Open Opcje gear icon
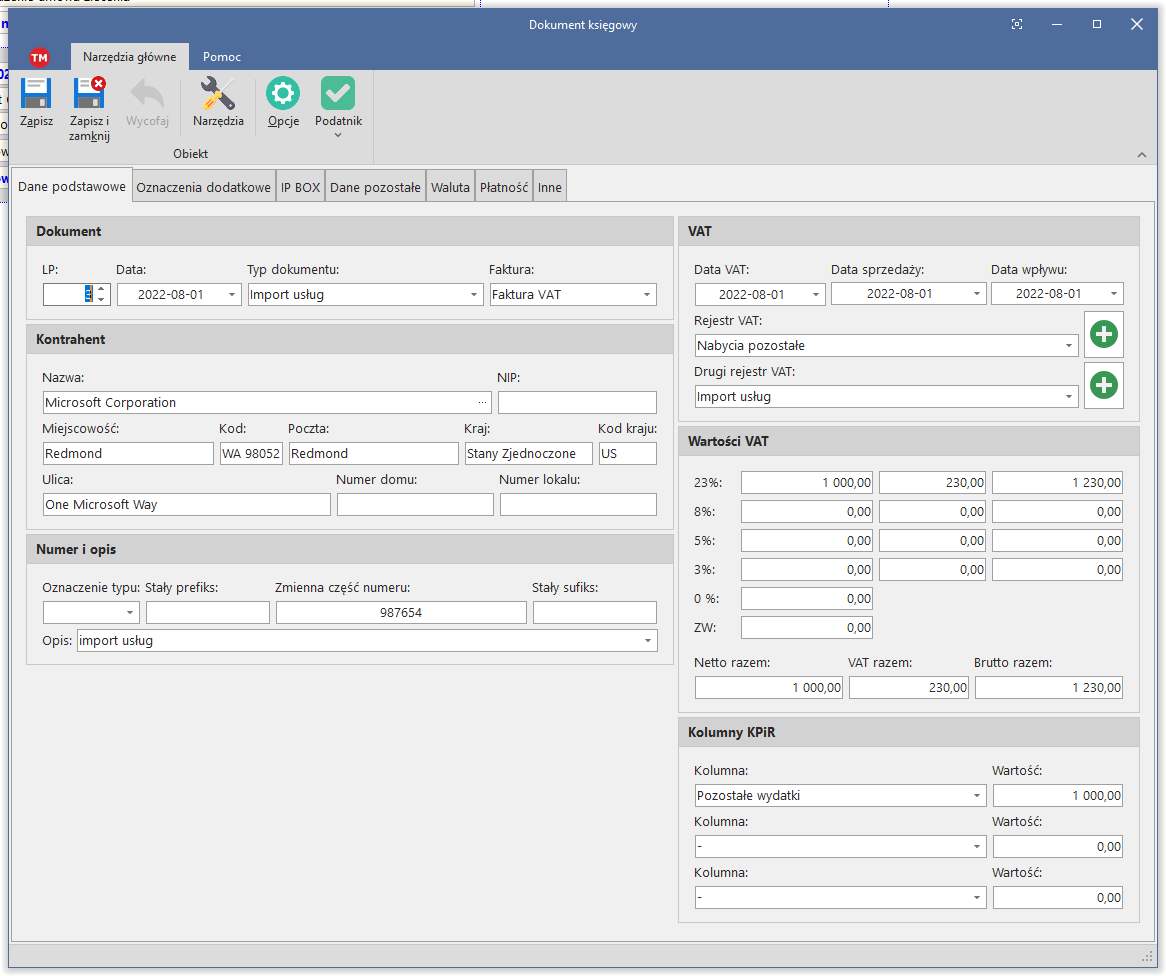 [283, 95]
